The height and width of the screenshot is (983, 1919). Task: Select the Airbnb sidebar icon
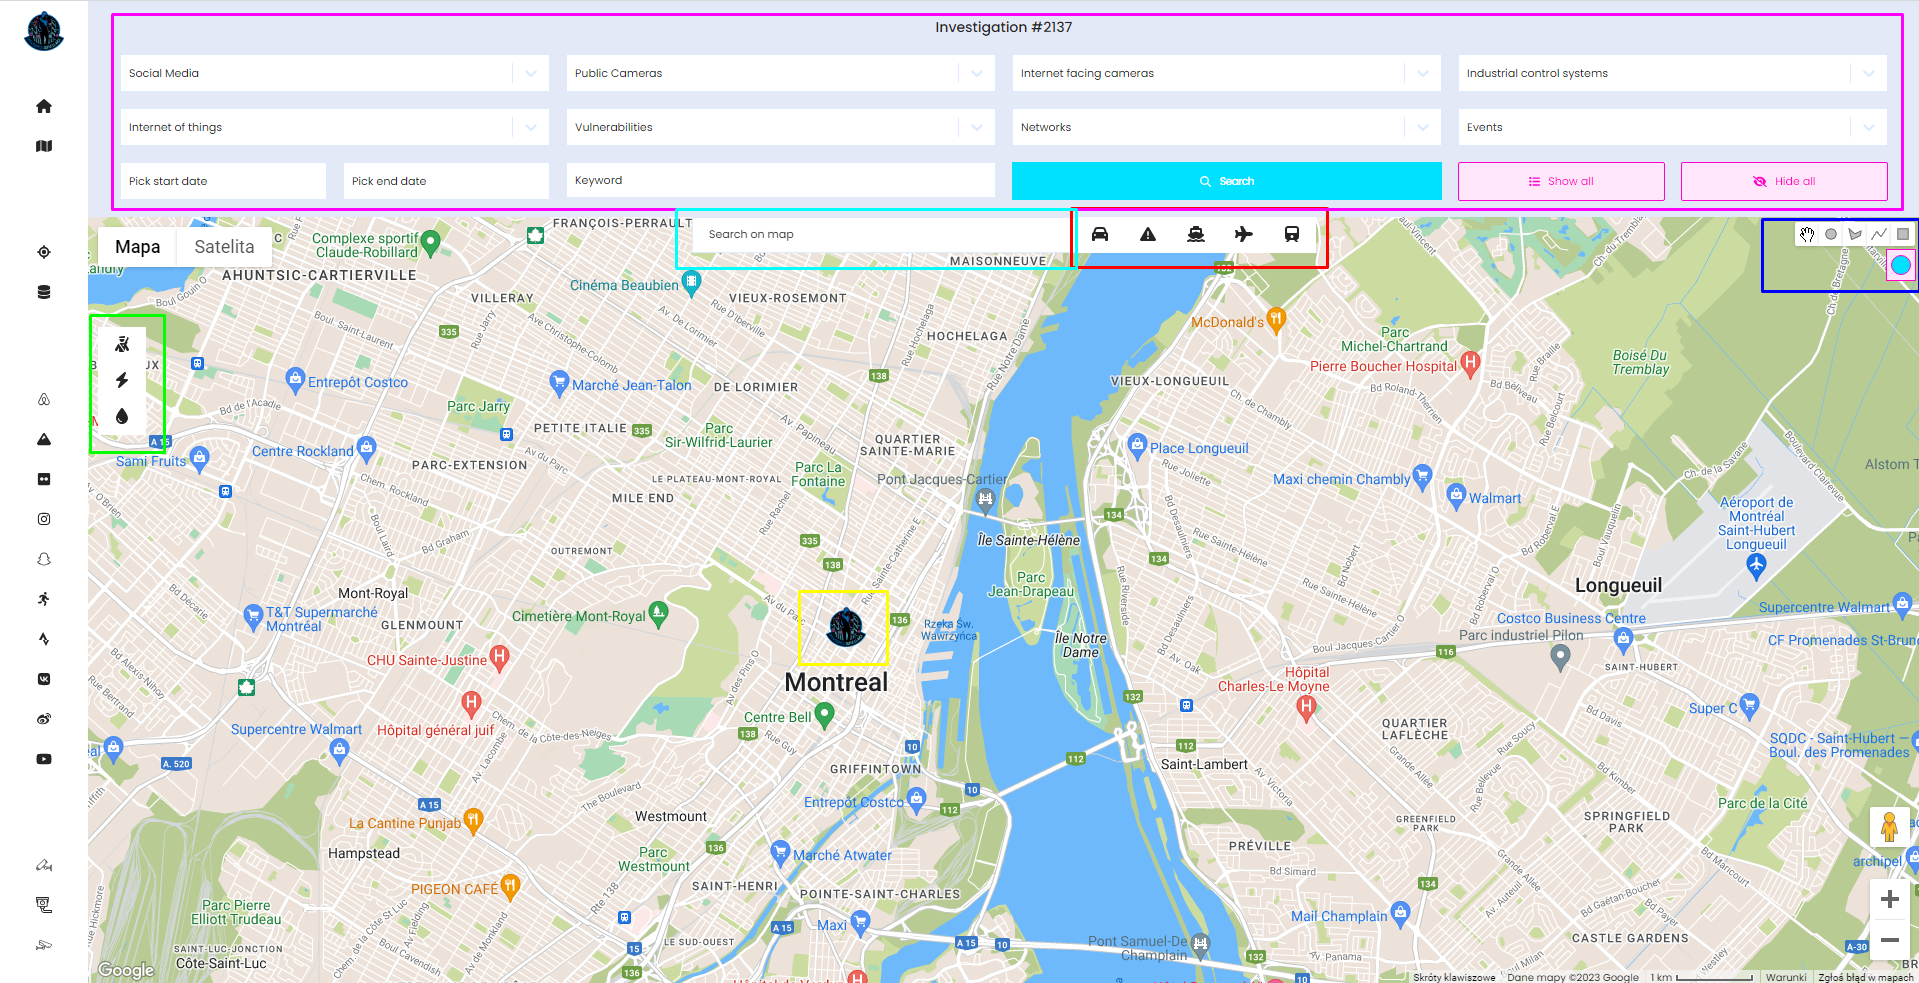tap(44, 399)
